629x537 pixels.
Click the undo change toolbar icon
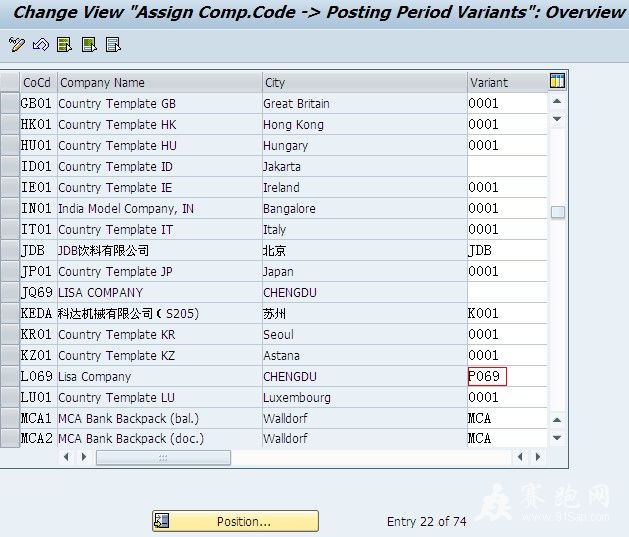coord(41,45)
